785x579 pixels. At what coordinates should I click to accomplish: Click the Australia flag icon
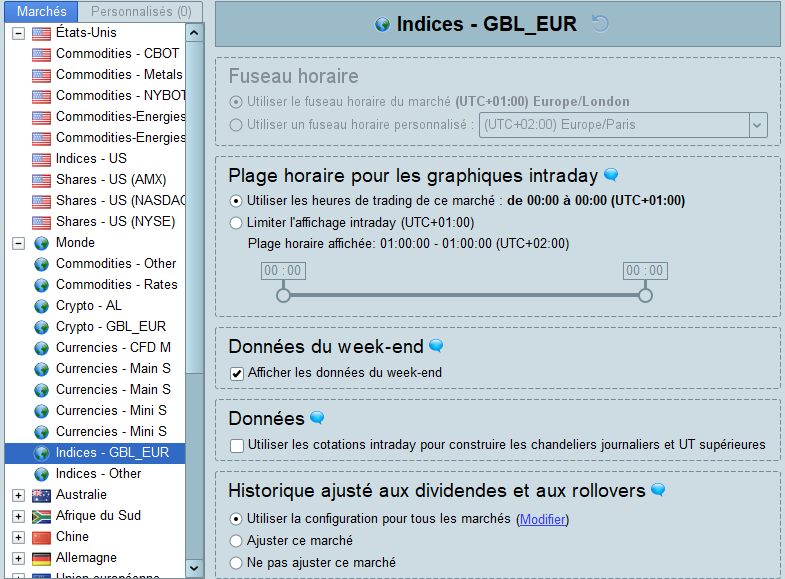coord(41,495)
